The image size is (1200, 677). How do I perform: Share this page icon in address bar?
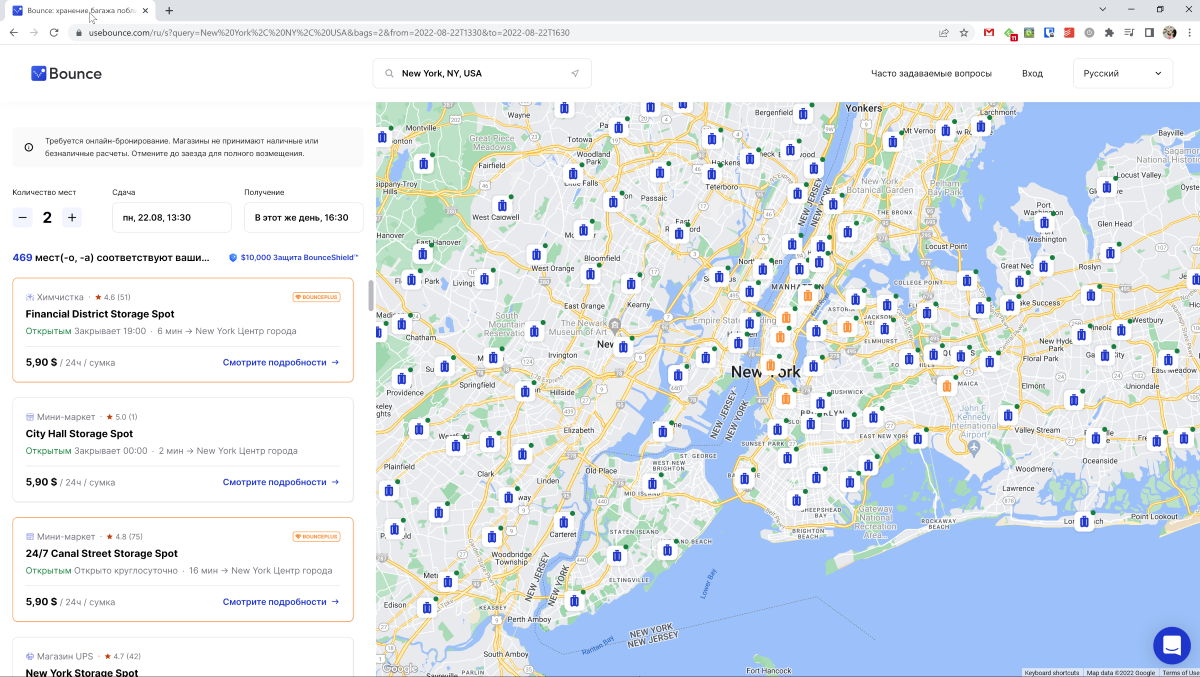point(943,32)
